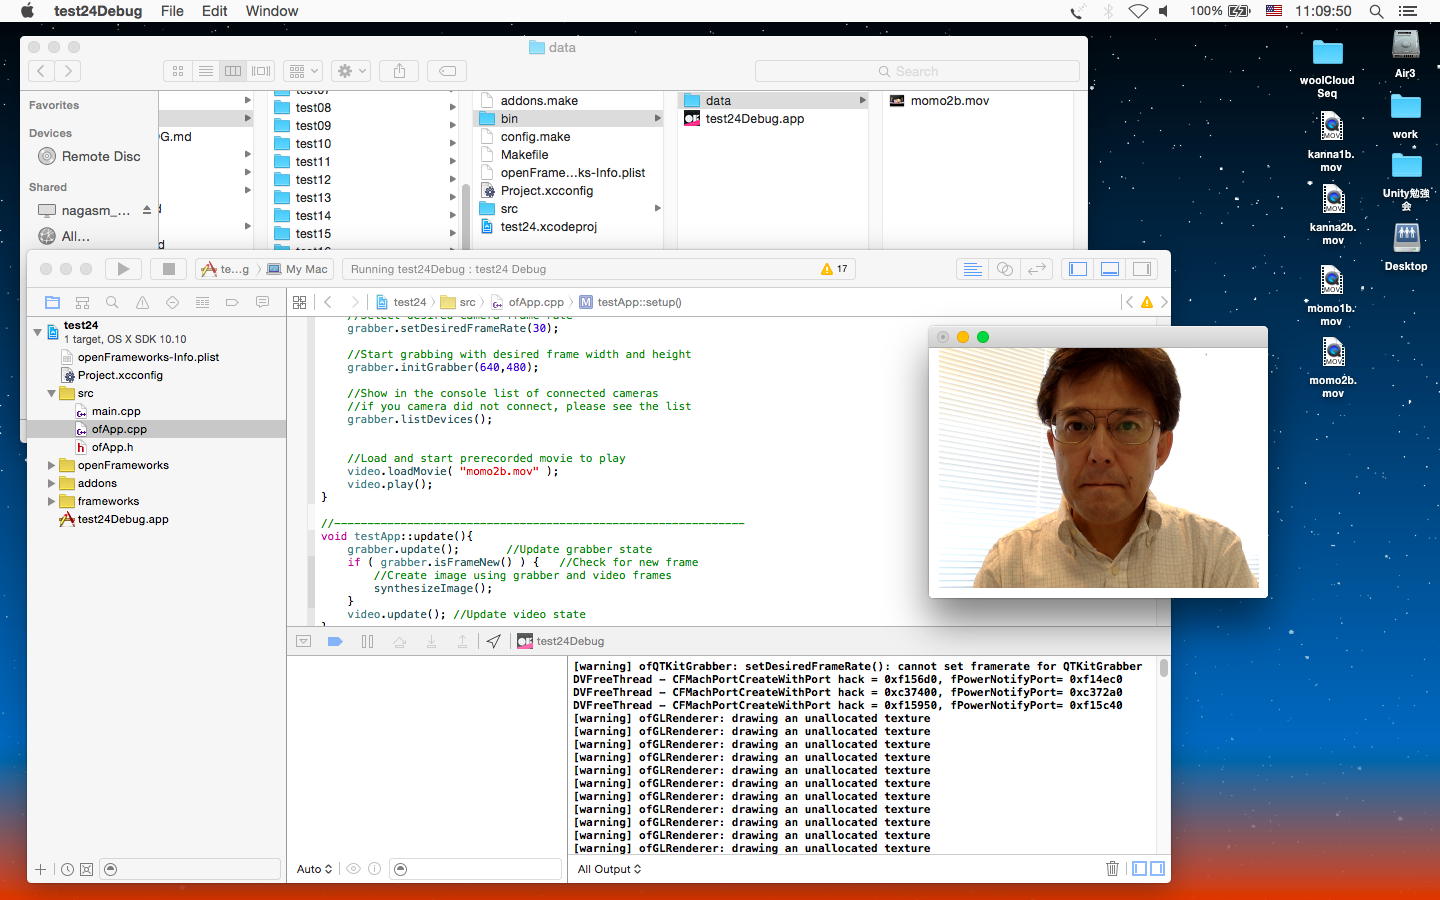Click Step Into in the debug bar

(x=431, y=642)
